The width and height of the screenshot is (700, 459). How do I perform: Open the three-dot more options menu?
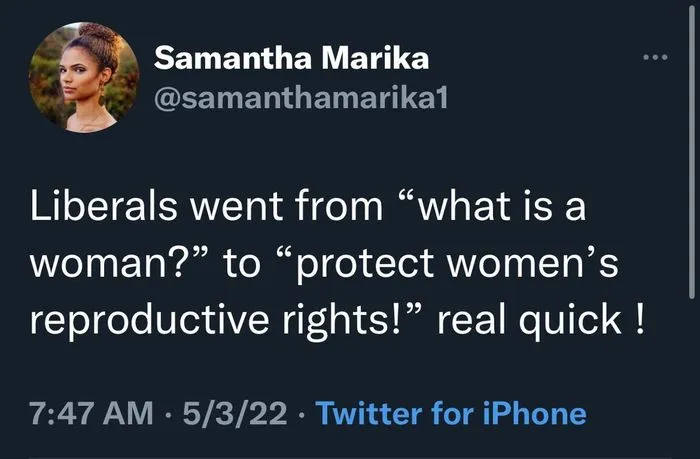(655, 57)
